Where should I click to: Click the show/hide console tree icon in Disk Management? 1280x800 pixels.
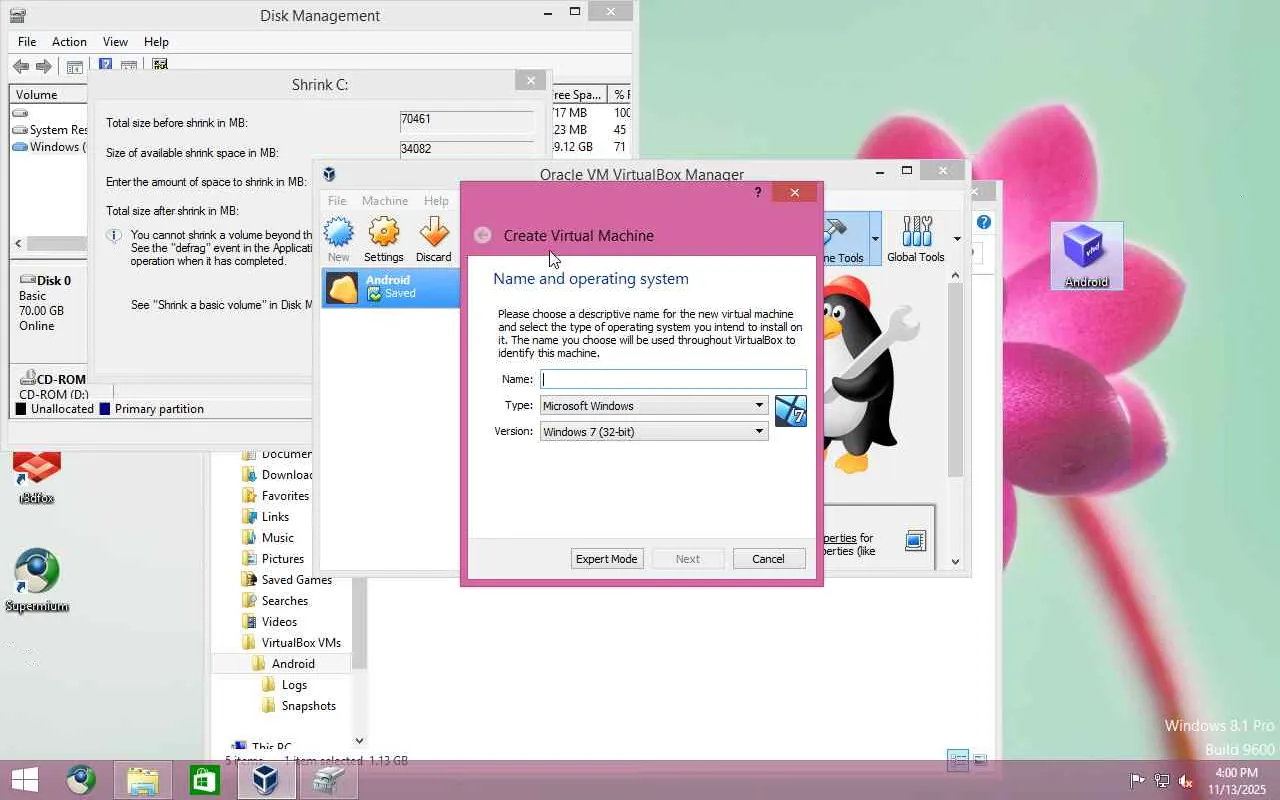click(75, 67)
